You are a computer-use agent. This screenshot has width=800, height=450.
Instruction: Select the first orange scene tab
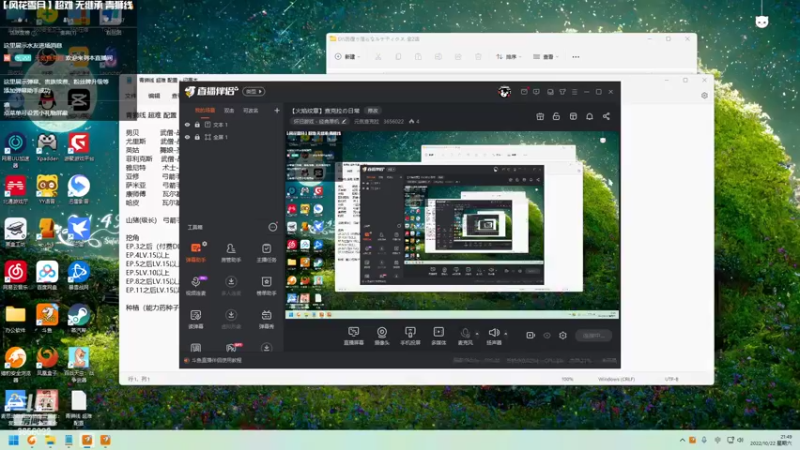tap(205, 110)
